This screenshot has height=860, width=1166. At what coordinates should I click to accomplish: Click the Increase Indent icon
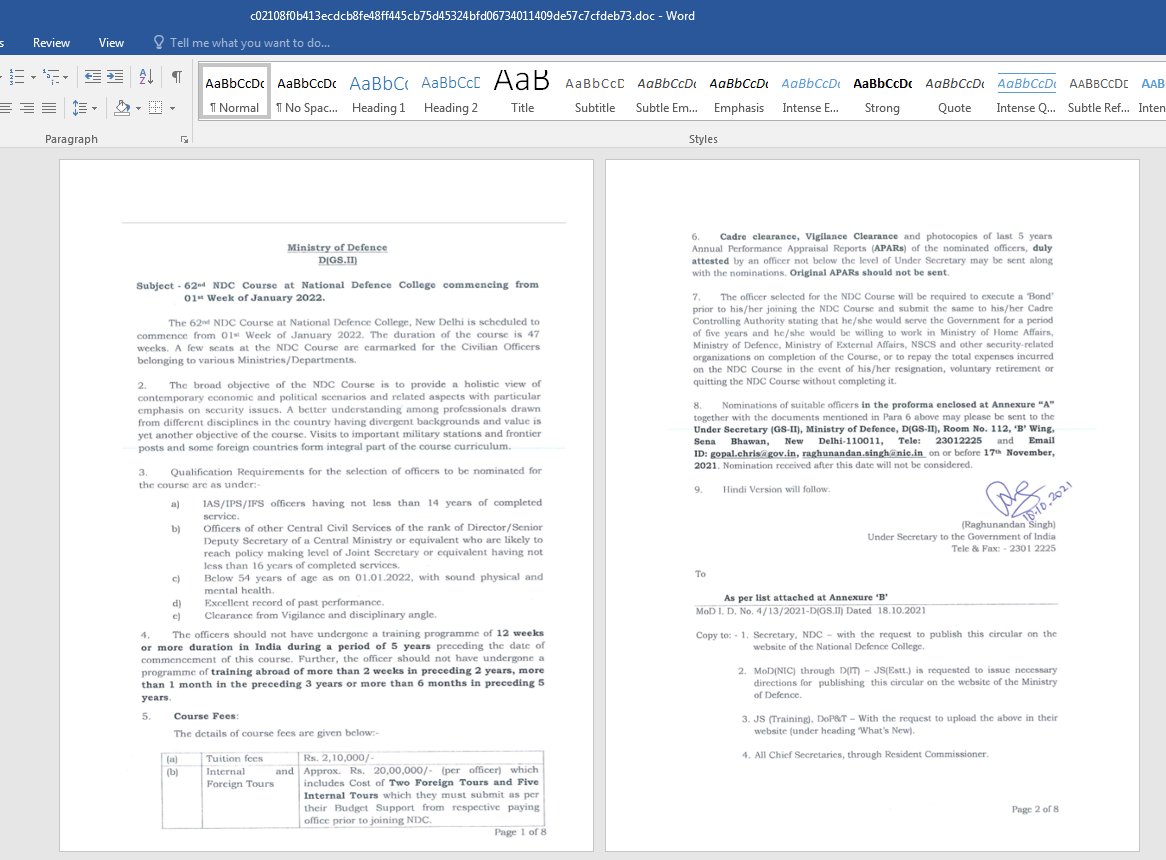pos(115,77)
